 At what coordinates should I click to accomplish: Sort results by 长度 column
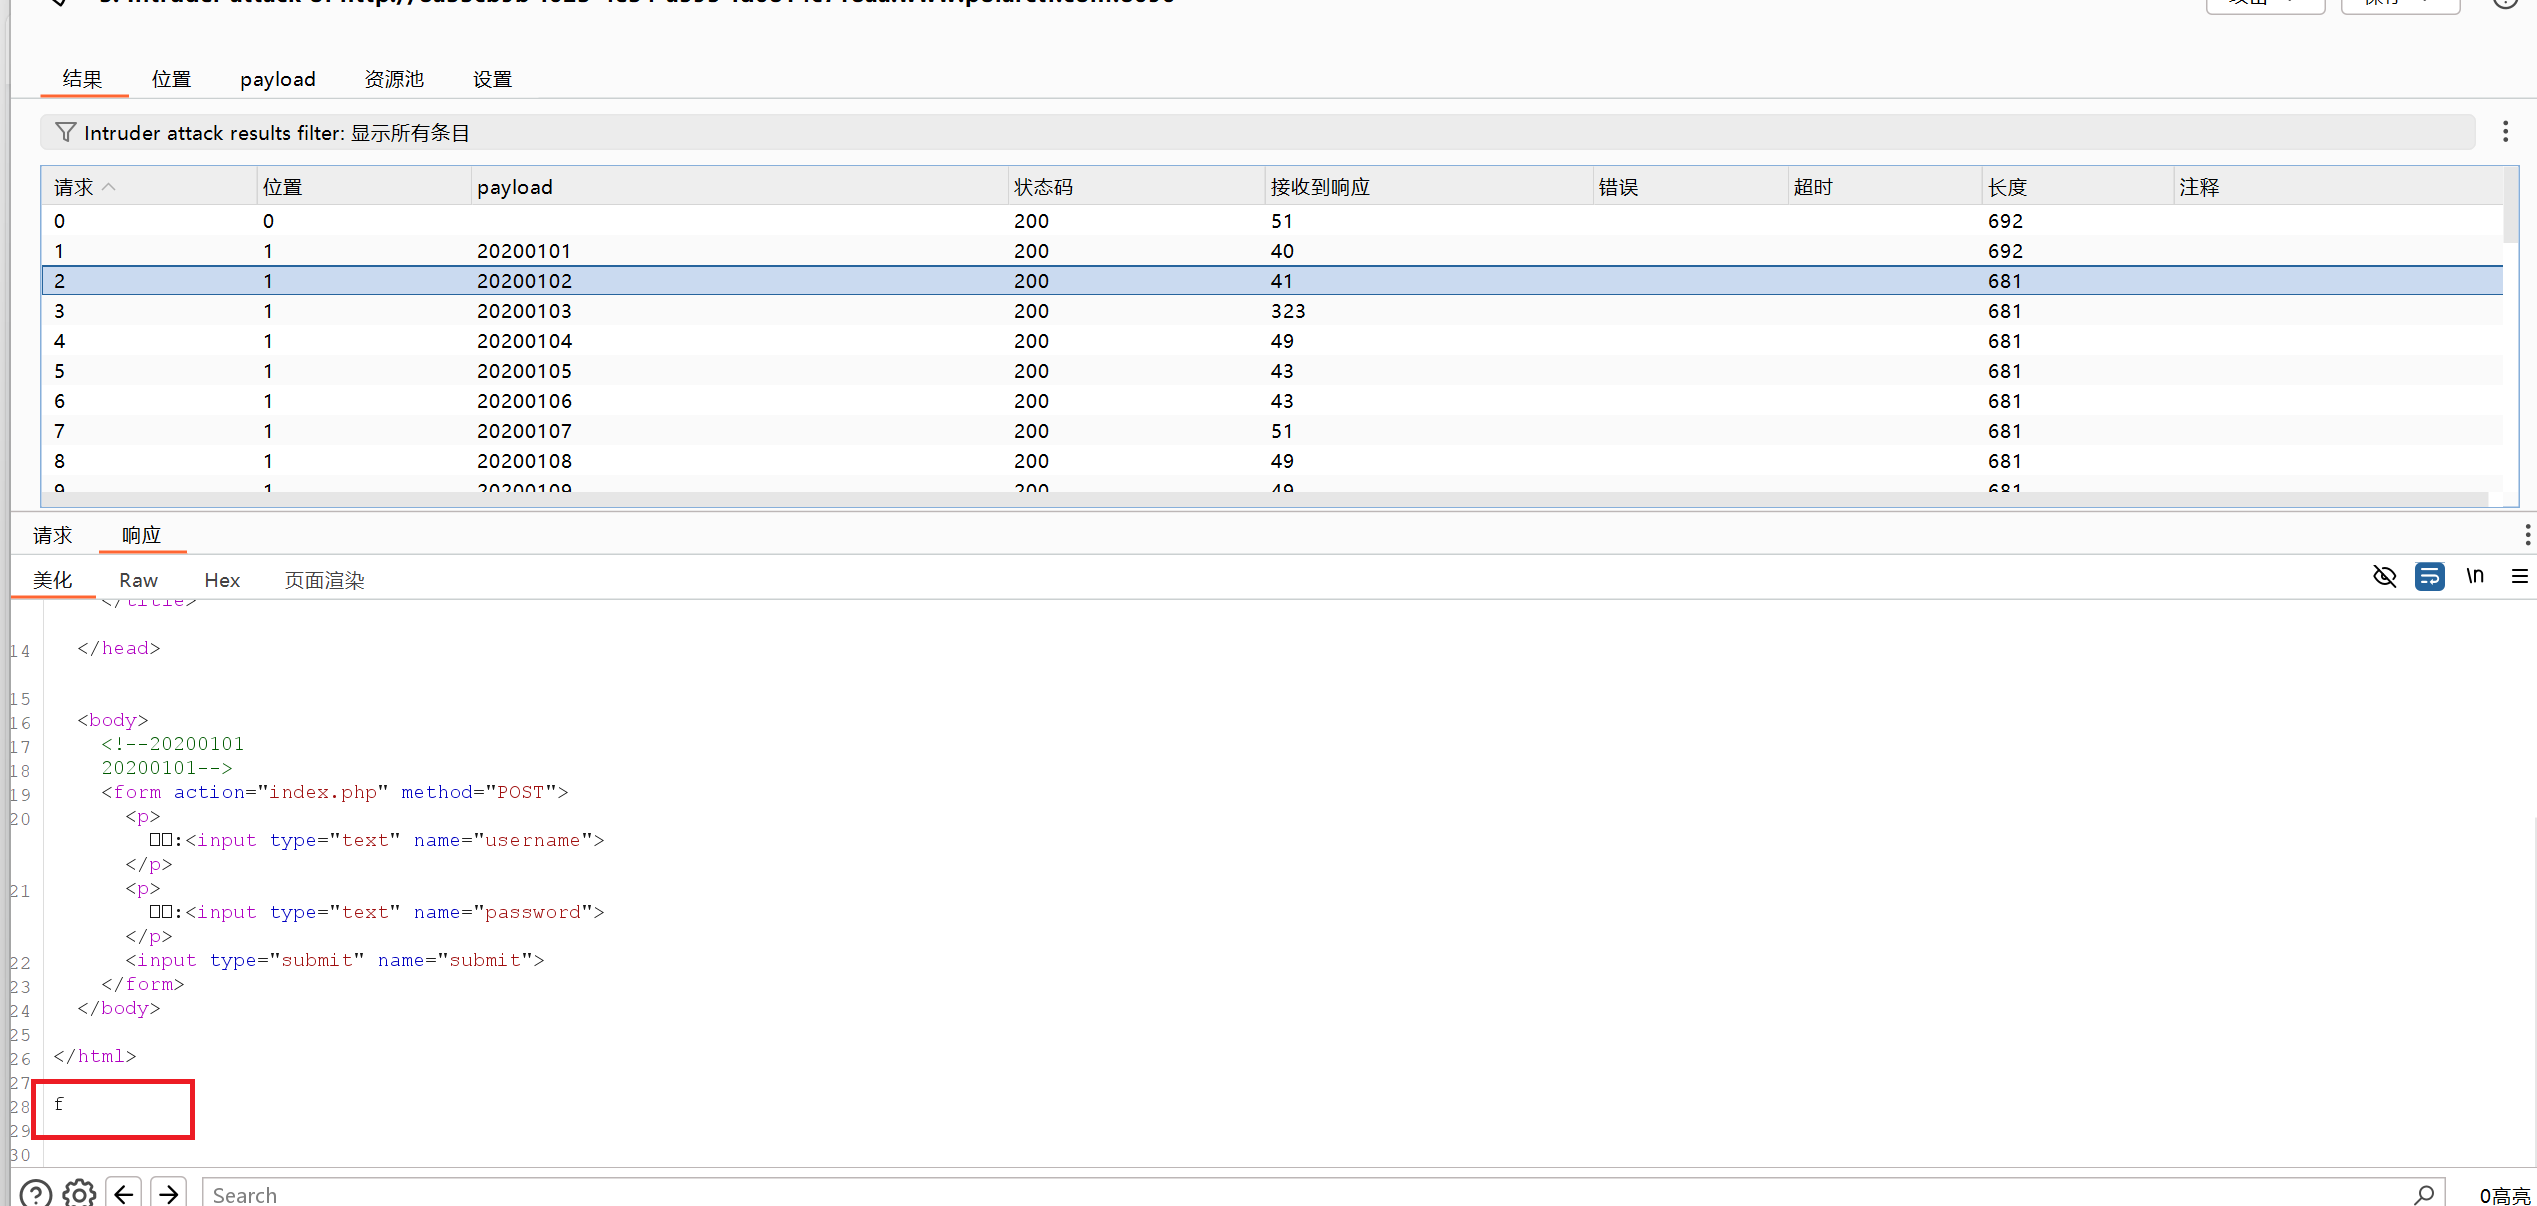tap(2007, 187)
